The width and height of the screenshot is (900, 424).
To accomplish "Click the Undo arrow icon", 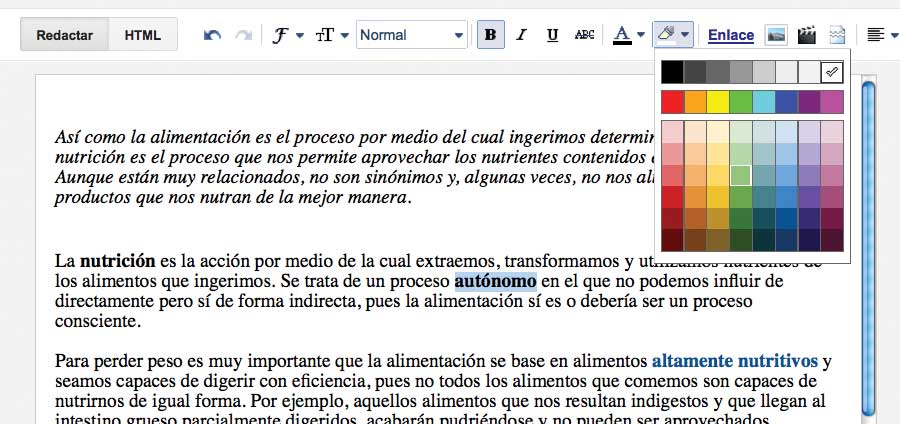I will point(212,35).
